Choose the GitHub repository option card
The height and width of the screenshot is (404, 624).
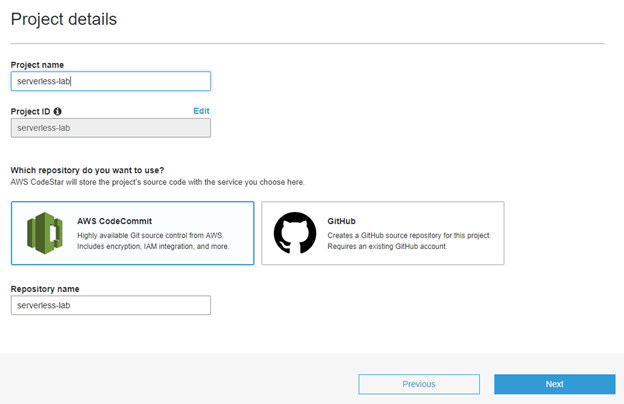[383, 233]
